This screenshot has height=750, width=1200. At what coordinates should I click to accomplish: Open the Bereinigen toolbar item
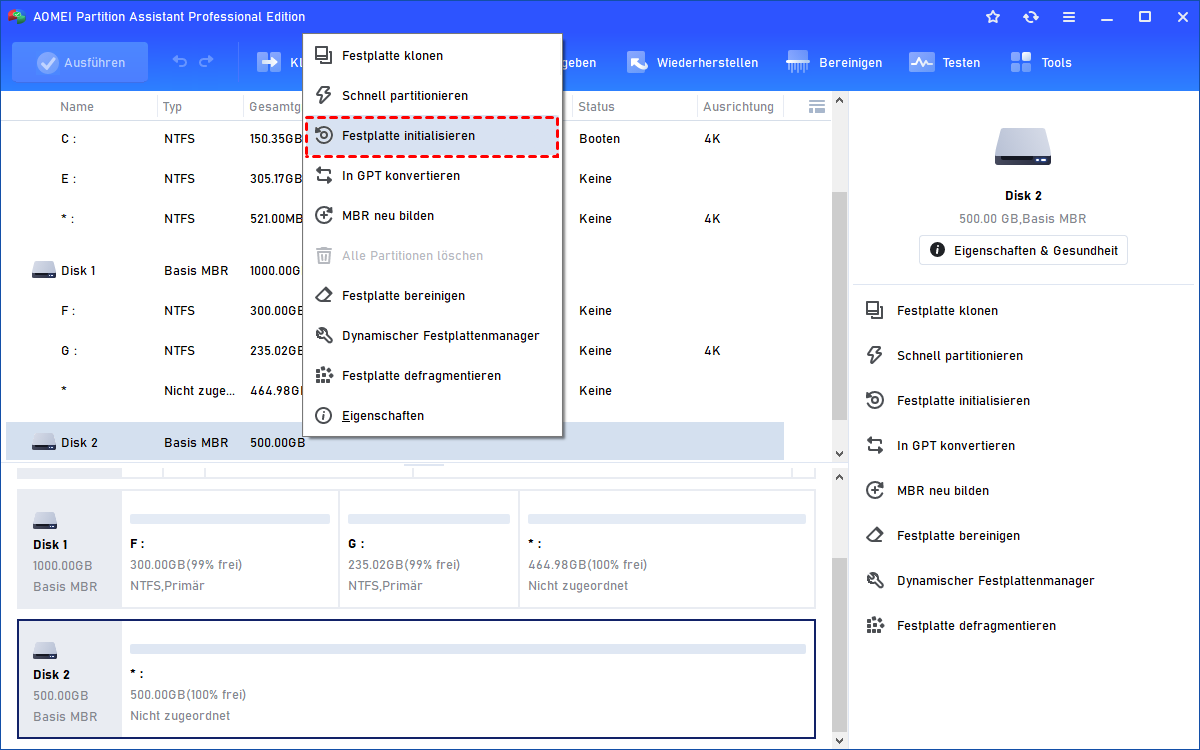(x=834, y=62)
